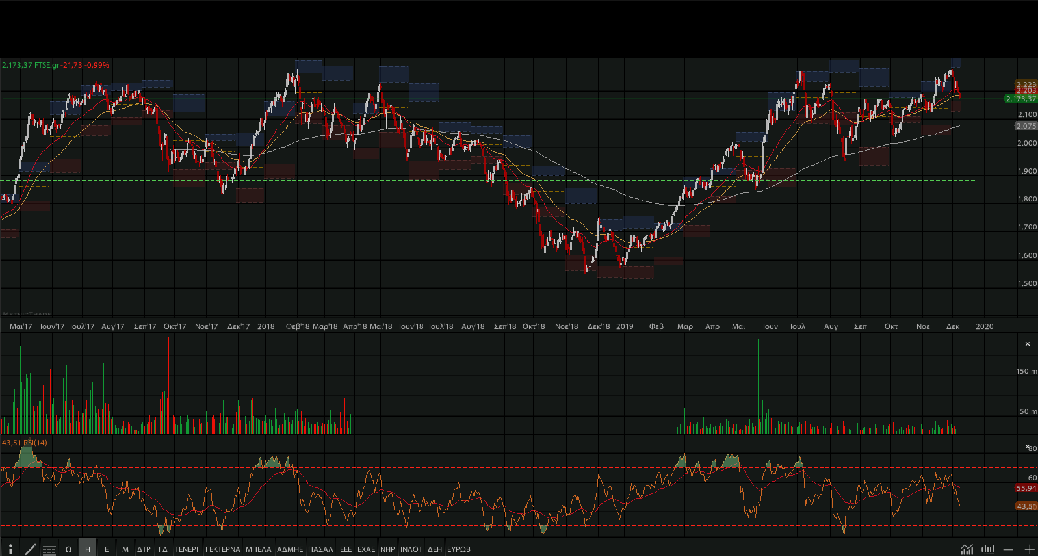
Task: Load the ΑΔΜΗΕ symbol chart
Action: pyautogui.click(x=290, y=549)
